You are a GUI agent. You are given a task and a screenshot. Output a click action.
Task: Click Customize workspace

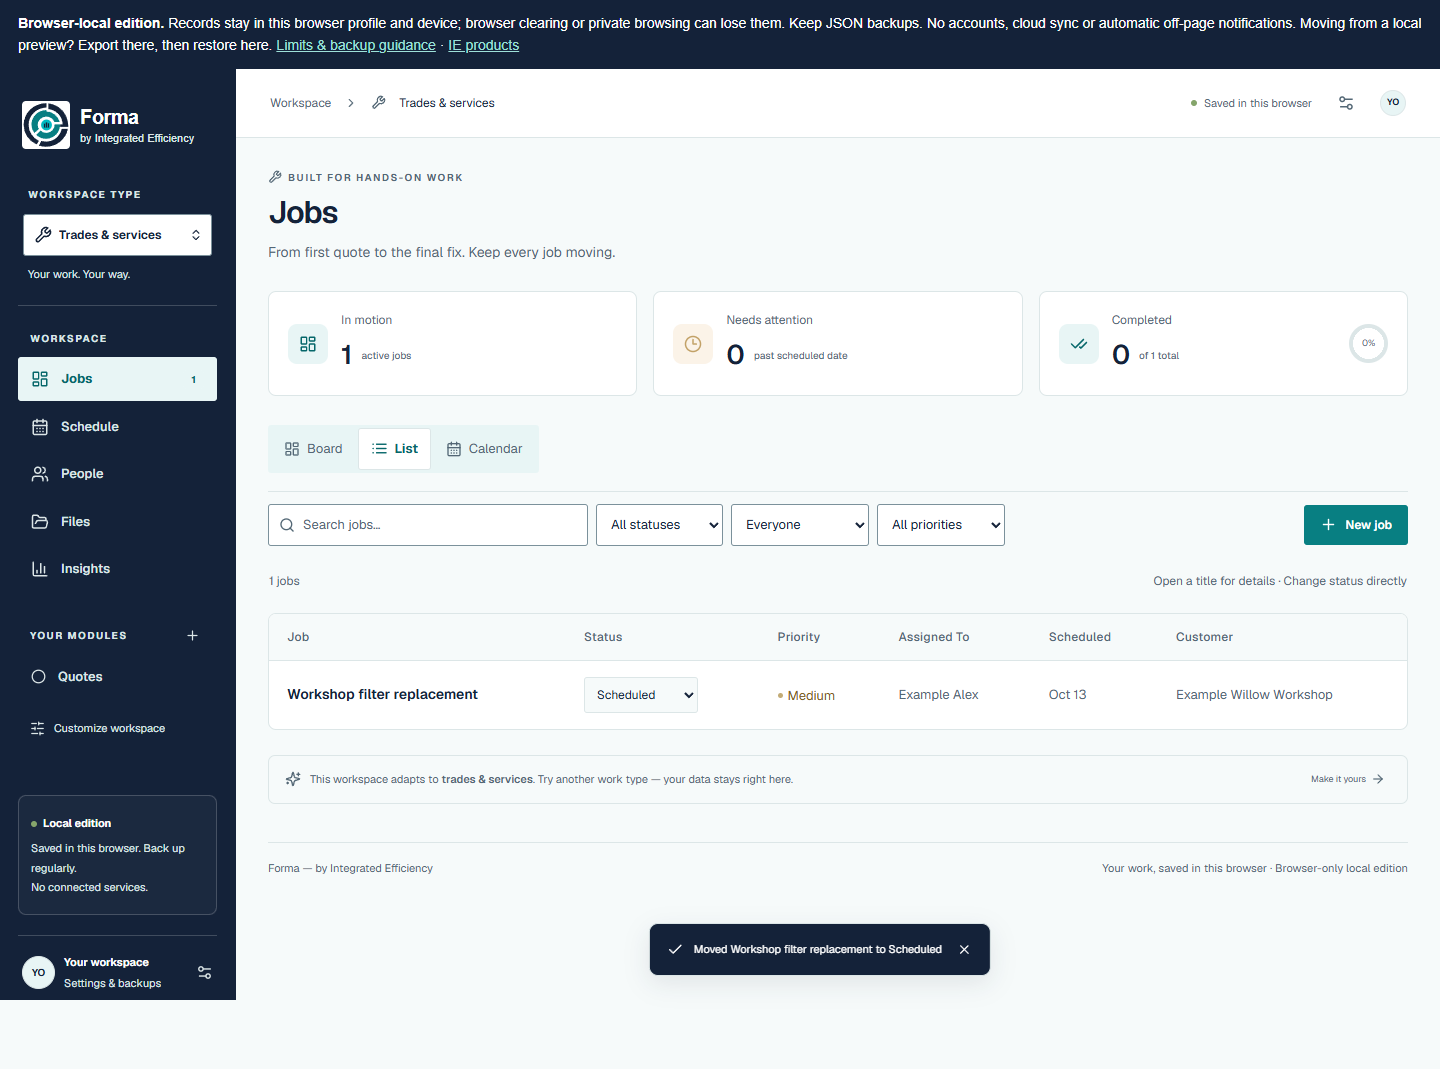pos(98,729)
